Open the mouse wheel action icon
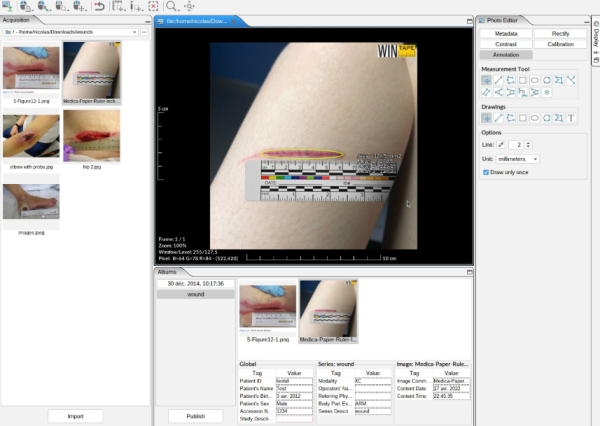Screen dimensions: 600x426 tap(80, 6)
